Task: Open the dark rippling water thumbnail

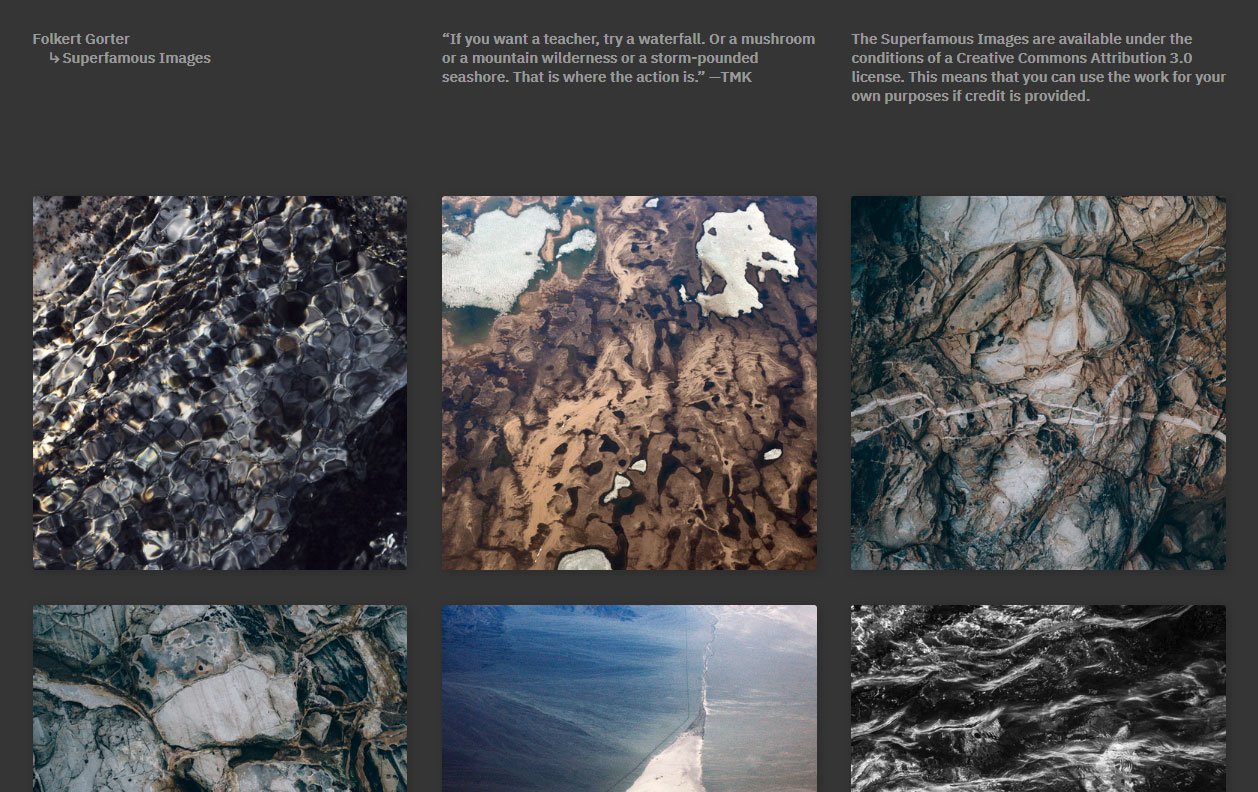Action: click(220, 383)
